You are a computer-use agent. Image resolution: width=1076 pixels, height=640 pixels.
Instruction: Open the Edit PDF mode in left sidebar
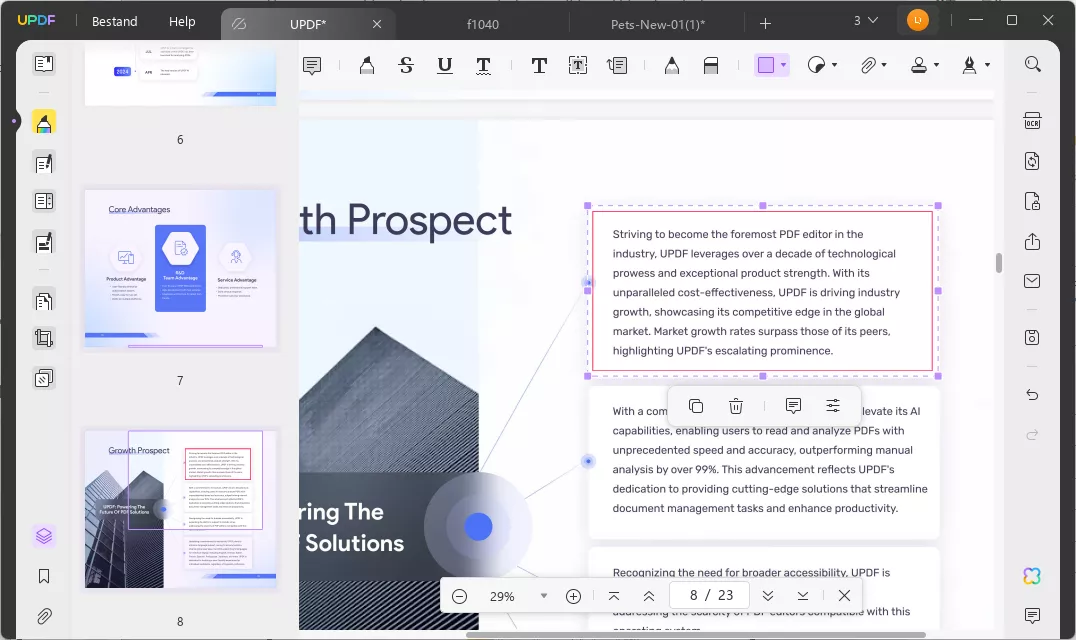click(x=44, y=163)
